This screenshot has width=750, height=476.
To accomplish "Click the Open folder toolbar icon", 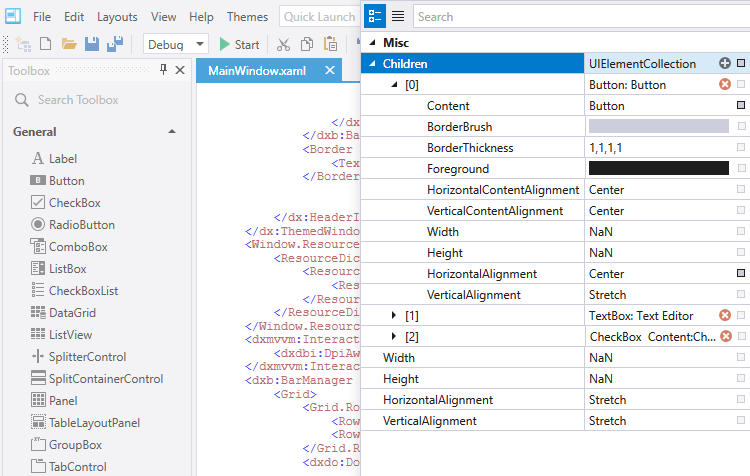I will 69,44.
